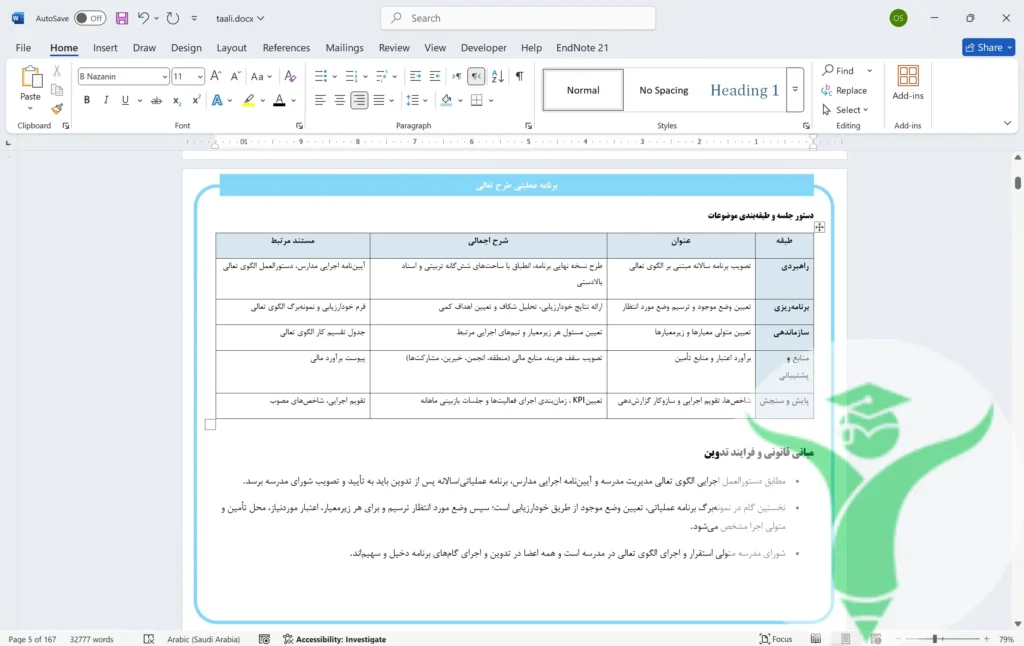
Task: Open Select dropdown in Editing group
Action: [x=846, y=110]
